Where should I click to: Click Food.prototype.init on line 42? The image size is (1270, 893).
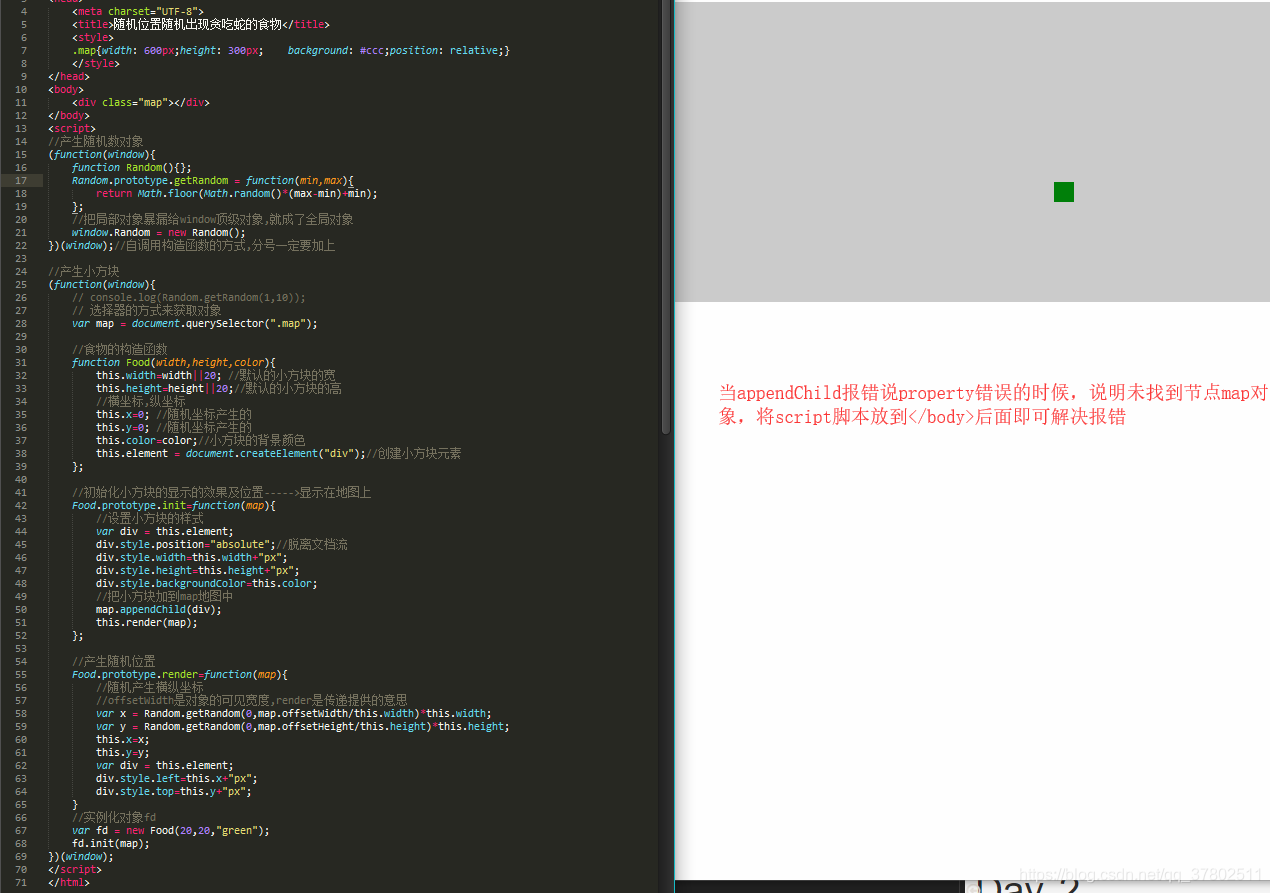click(131, 505)
